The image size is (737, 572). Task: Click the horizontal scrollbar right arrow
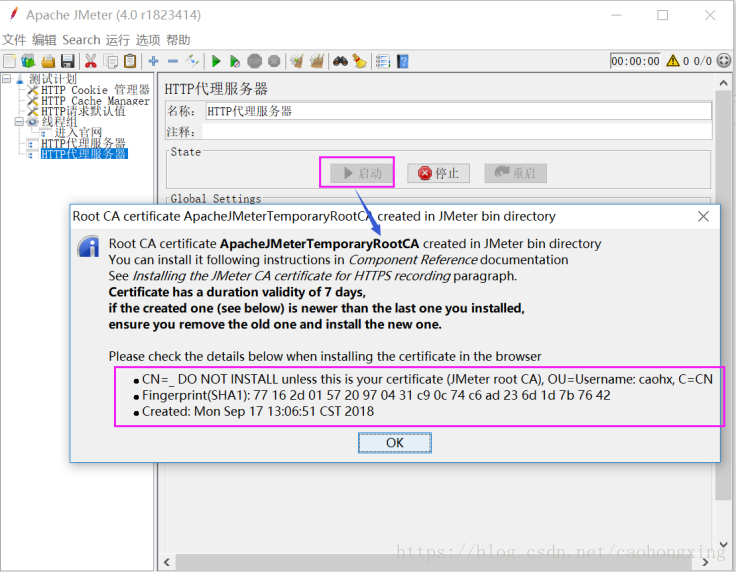point(705,562)
